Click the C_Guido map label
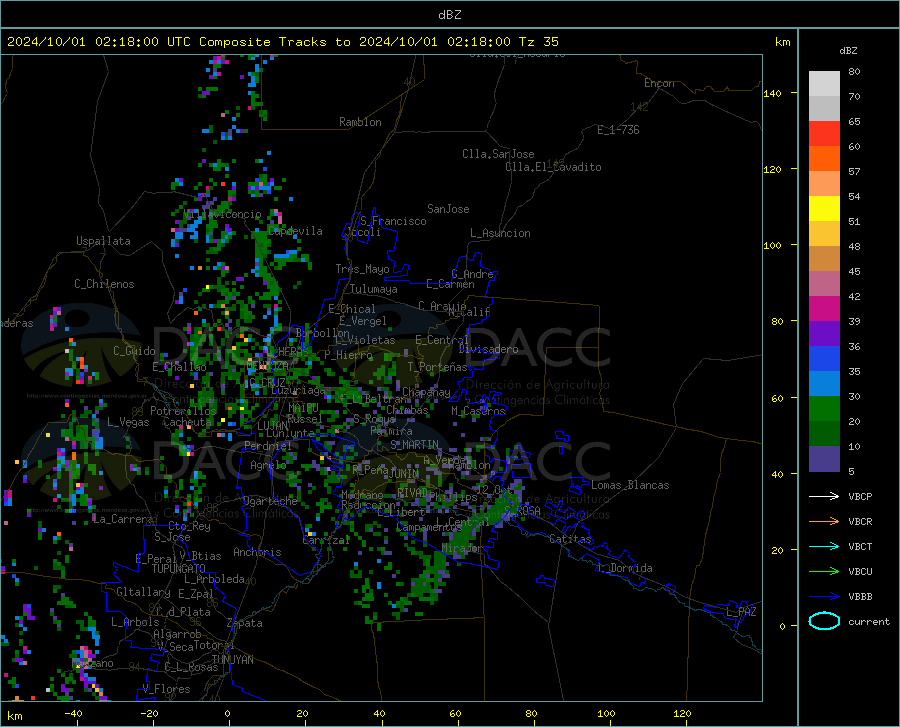Image resolution: width=900 pixels, height=727 pixels. click(134, 351)
